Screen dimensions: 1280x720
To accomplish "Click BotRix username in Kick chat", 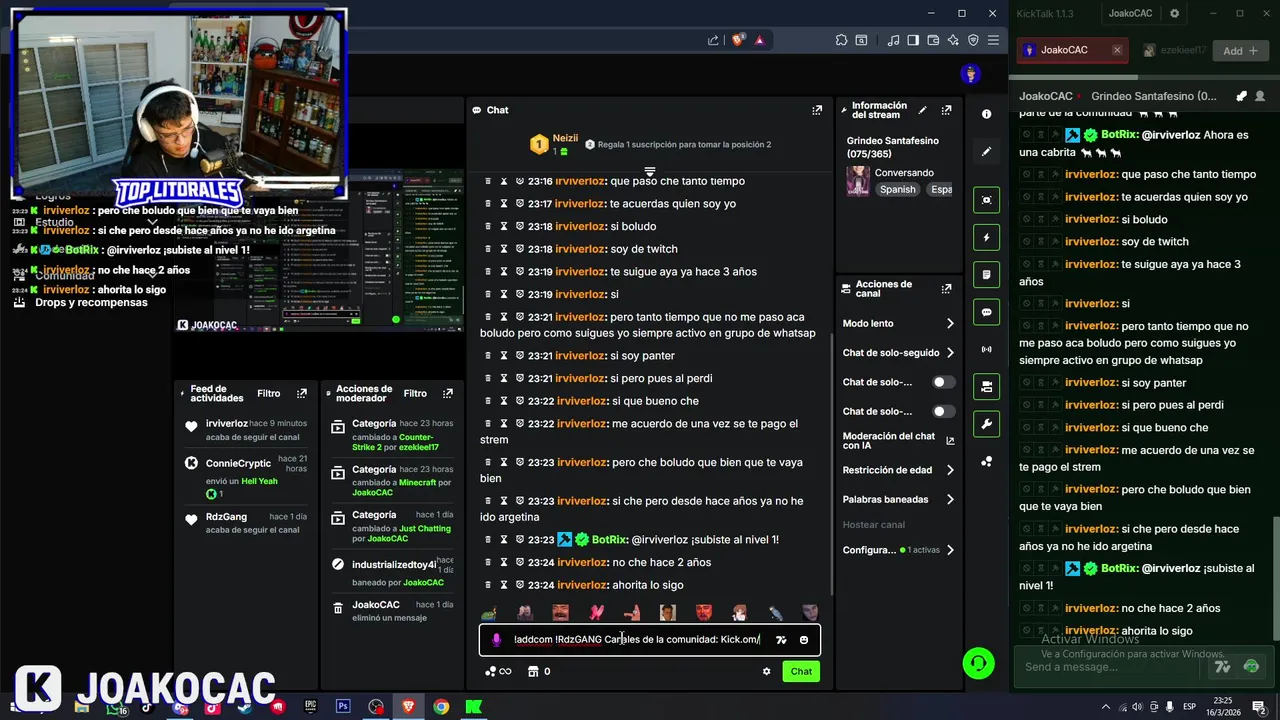I will (609, 540).
